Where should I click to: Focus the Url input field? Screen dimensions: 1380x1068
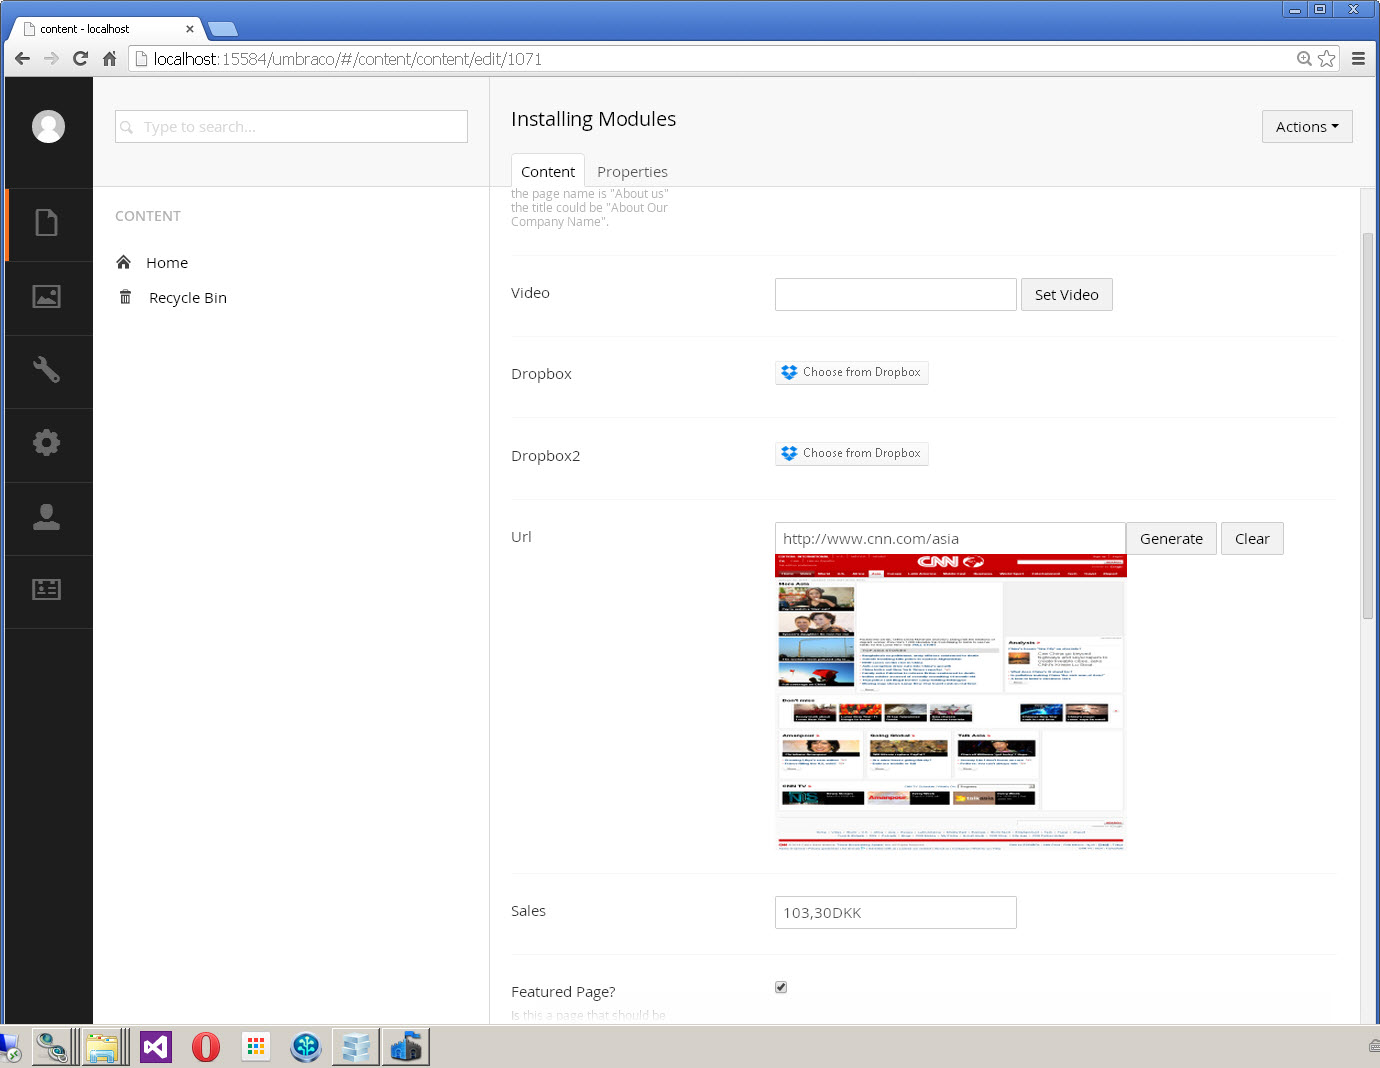pos(950,538)
